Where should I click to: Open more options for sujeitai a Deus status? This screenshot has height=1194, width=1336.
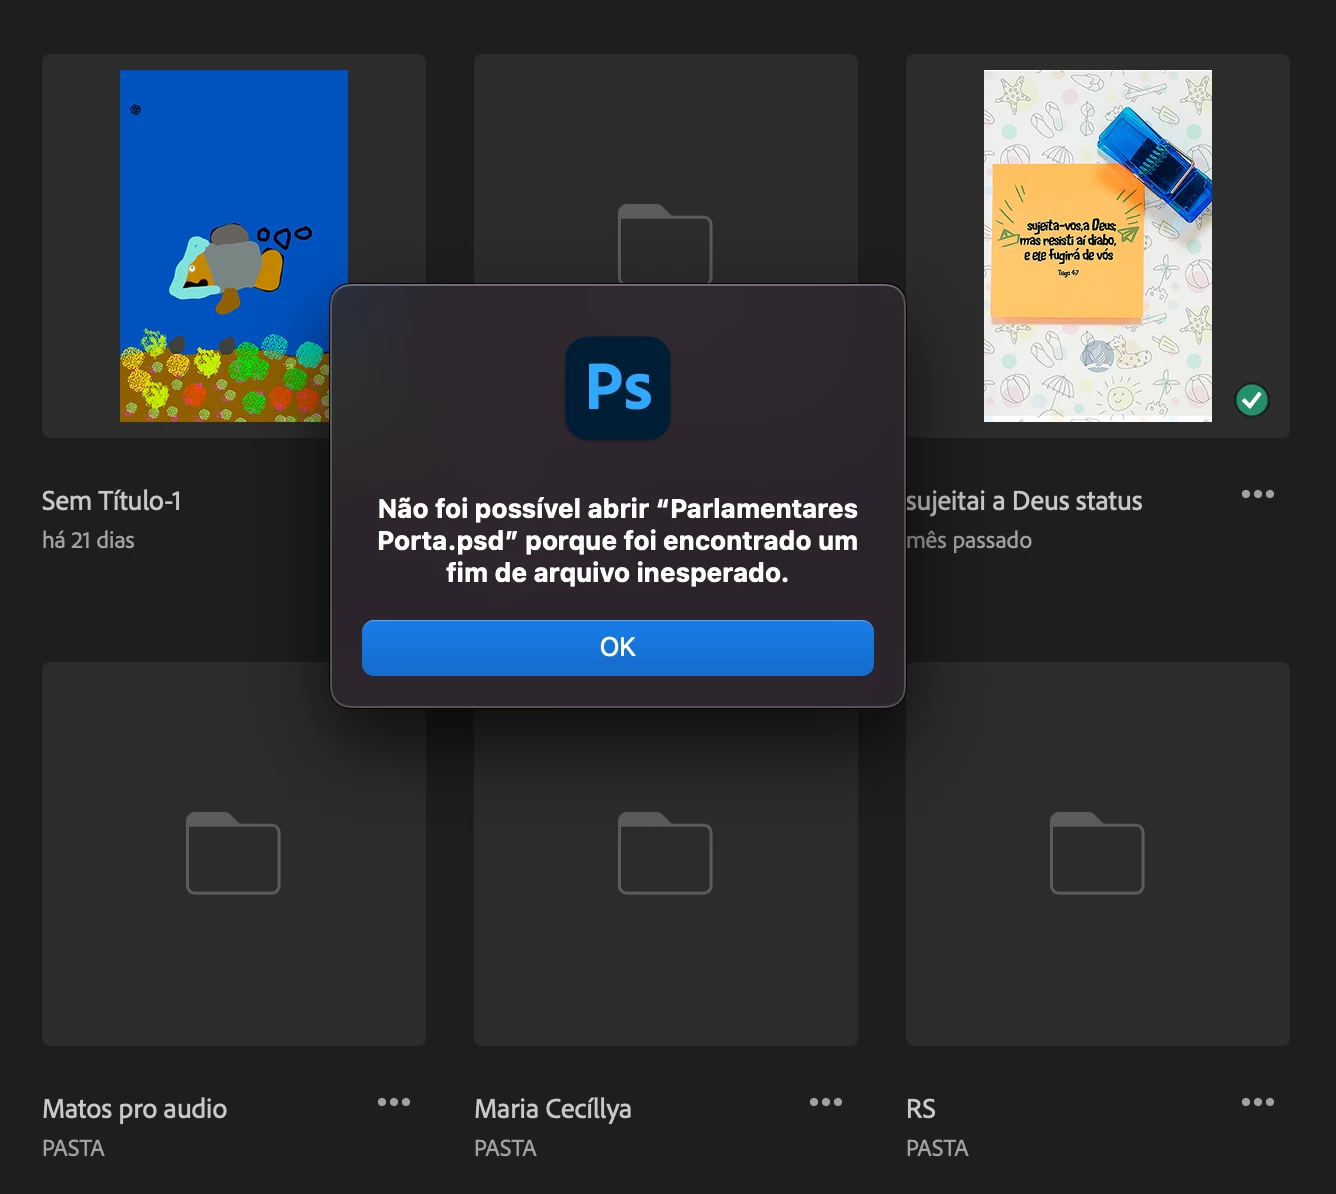(1257, 494)
